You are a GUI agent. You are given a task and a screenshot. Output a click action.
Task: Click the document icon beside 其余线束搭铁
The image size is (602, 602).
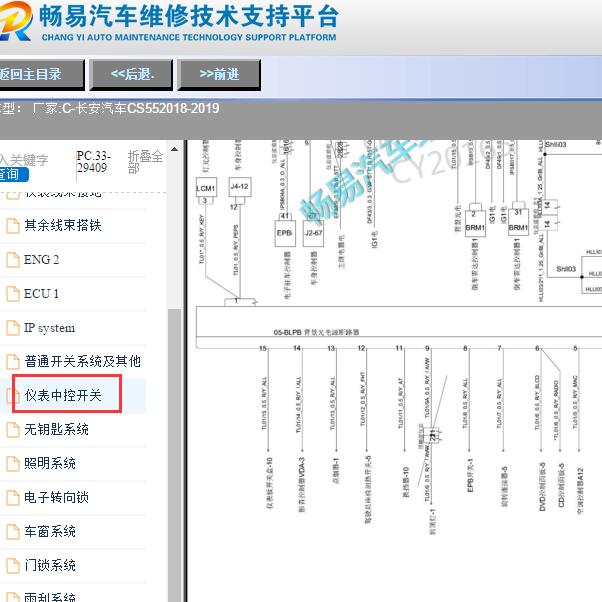pos(13,226)
